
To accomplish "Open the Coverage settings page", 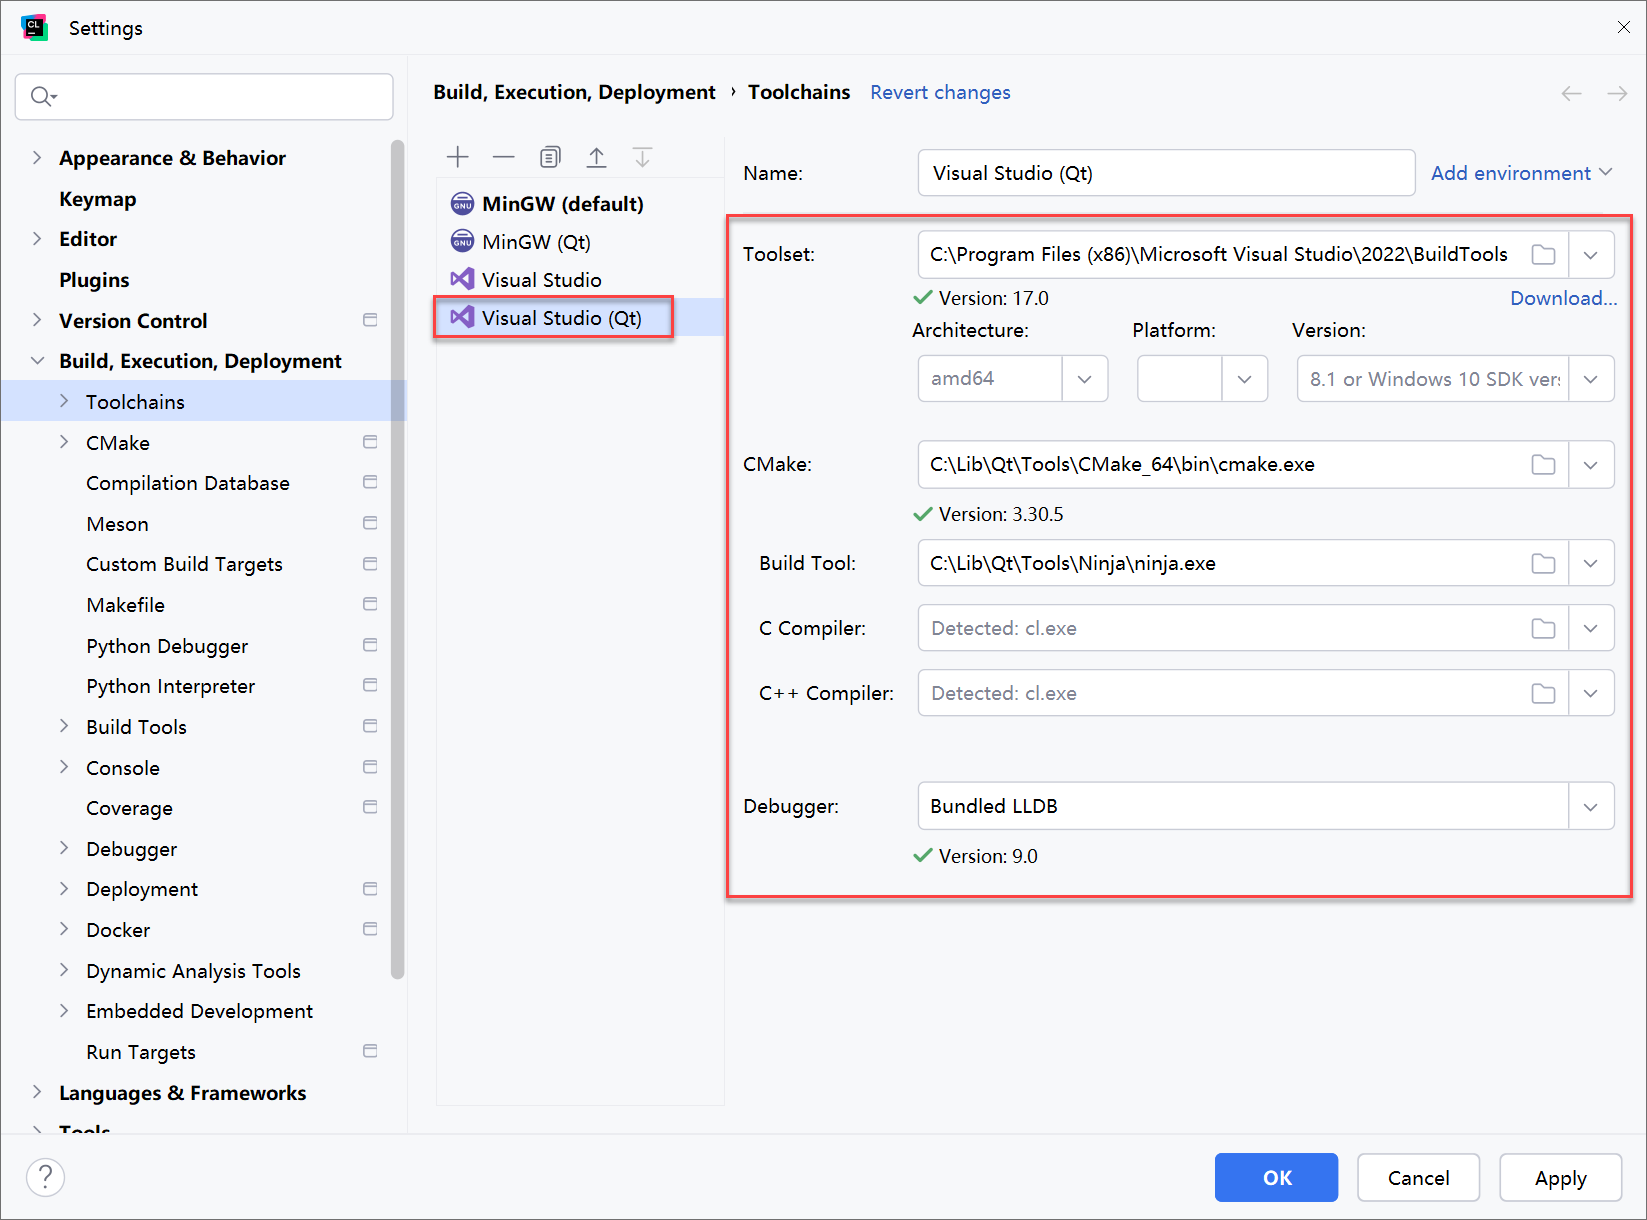I will pos(129,808).
